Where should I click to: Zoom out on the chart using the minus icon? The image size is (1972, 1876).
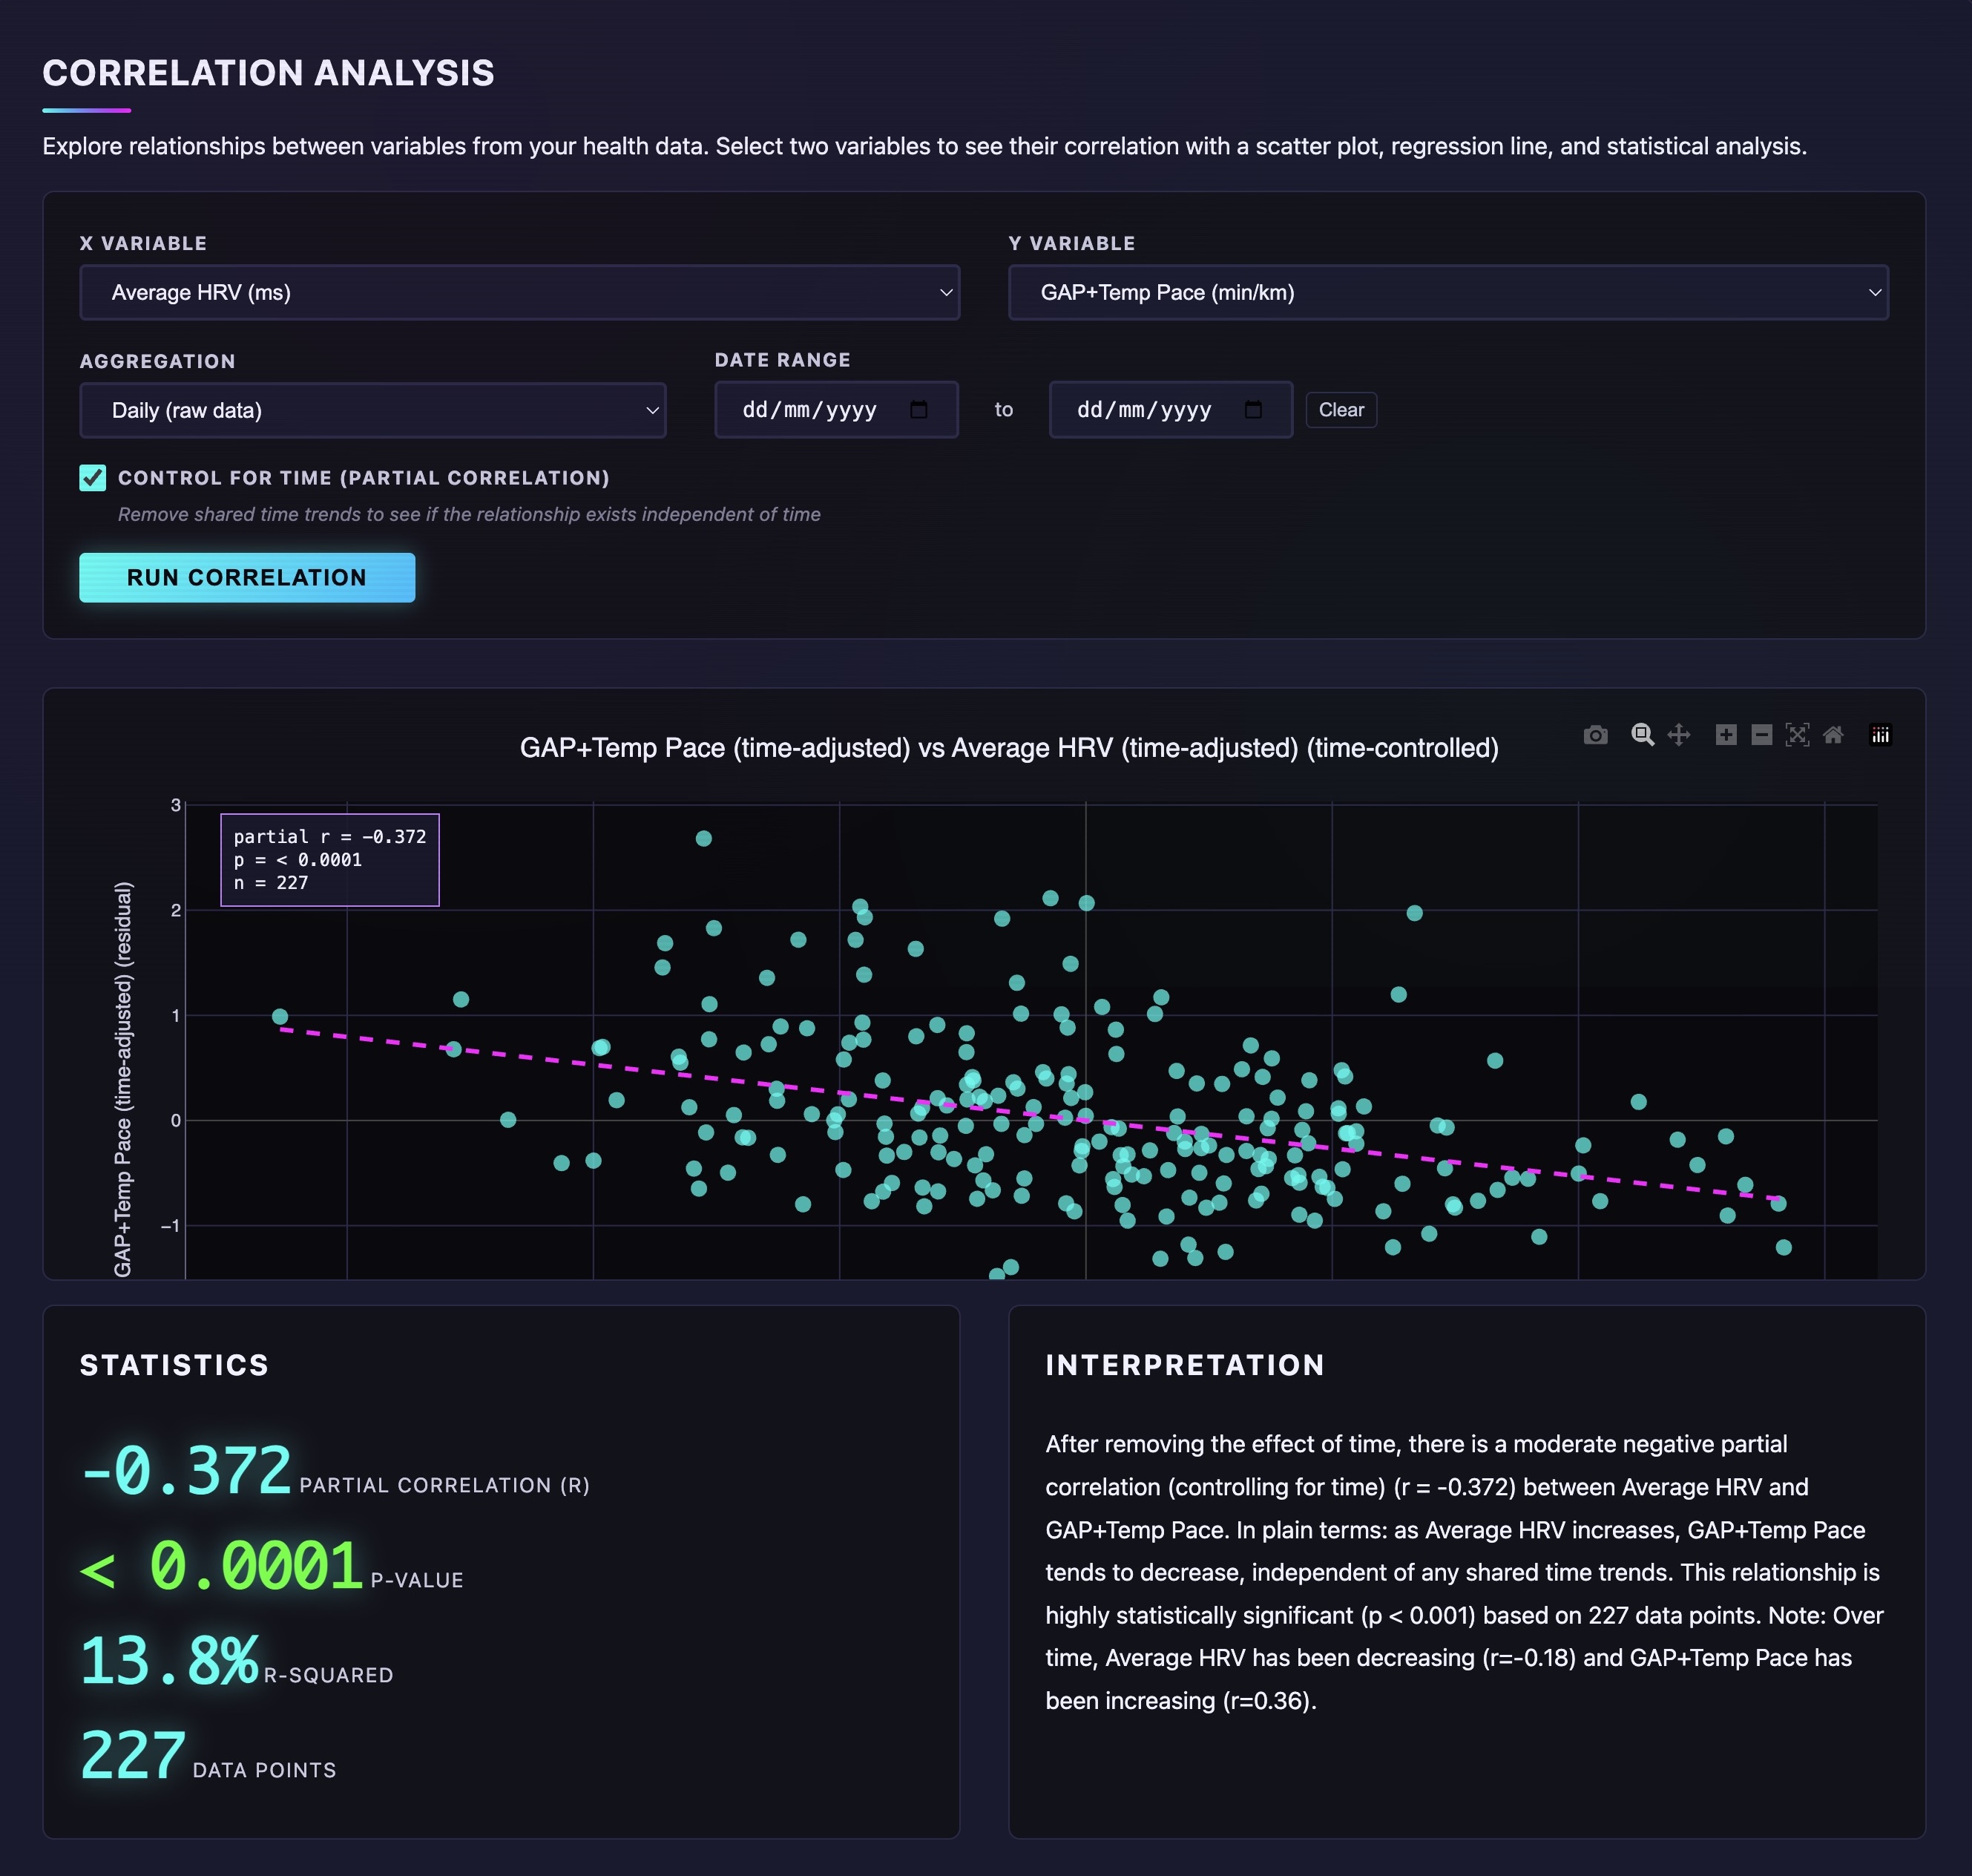pos(1761,735)
